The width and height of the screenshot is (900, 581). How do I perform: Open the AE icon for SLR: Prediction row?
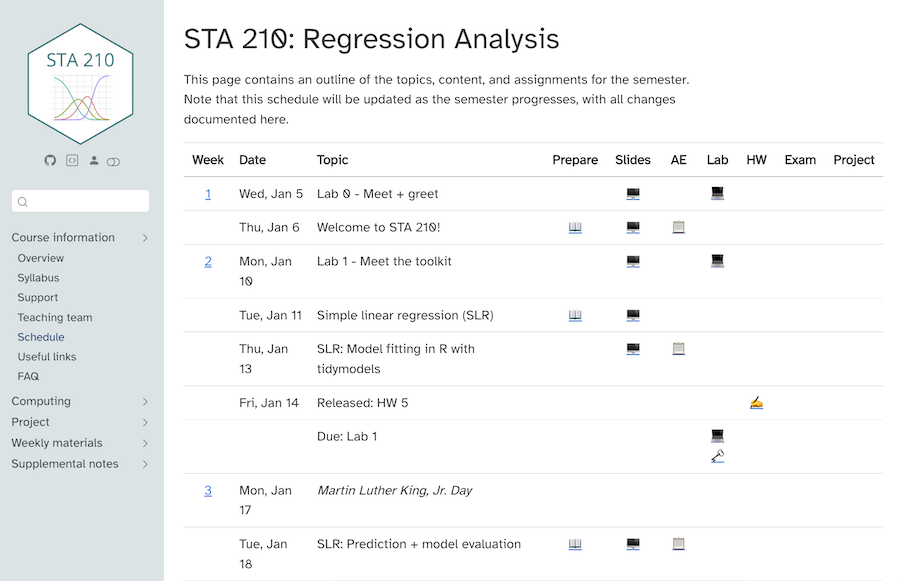[x=679, y=545]
